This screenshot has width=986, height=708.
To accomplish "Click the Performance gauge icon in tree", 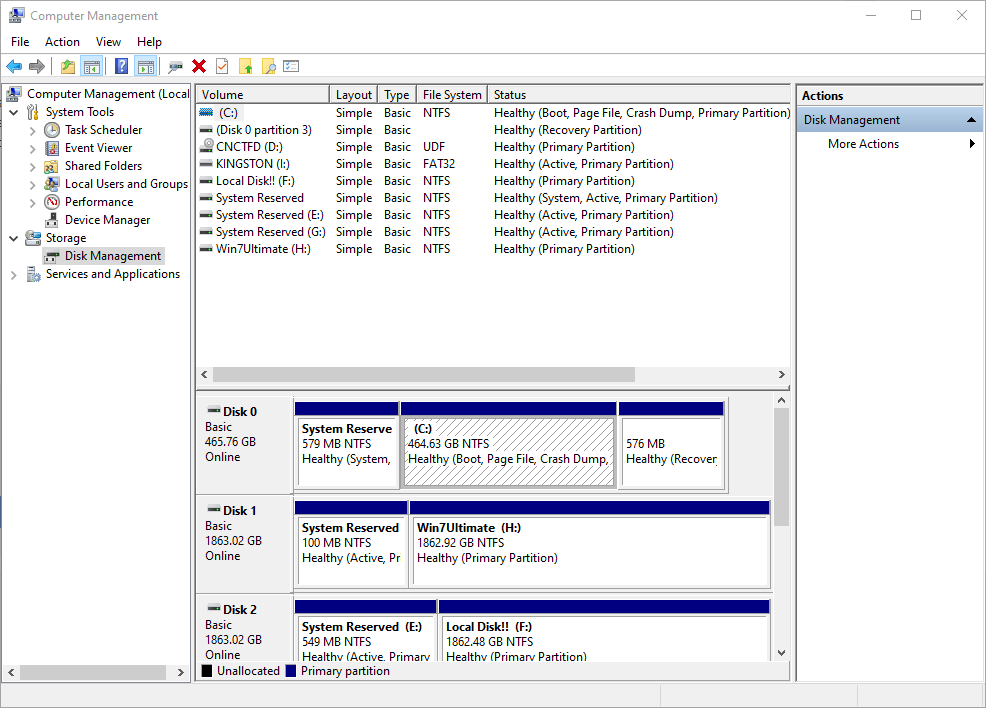I will [52, 202].
